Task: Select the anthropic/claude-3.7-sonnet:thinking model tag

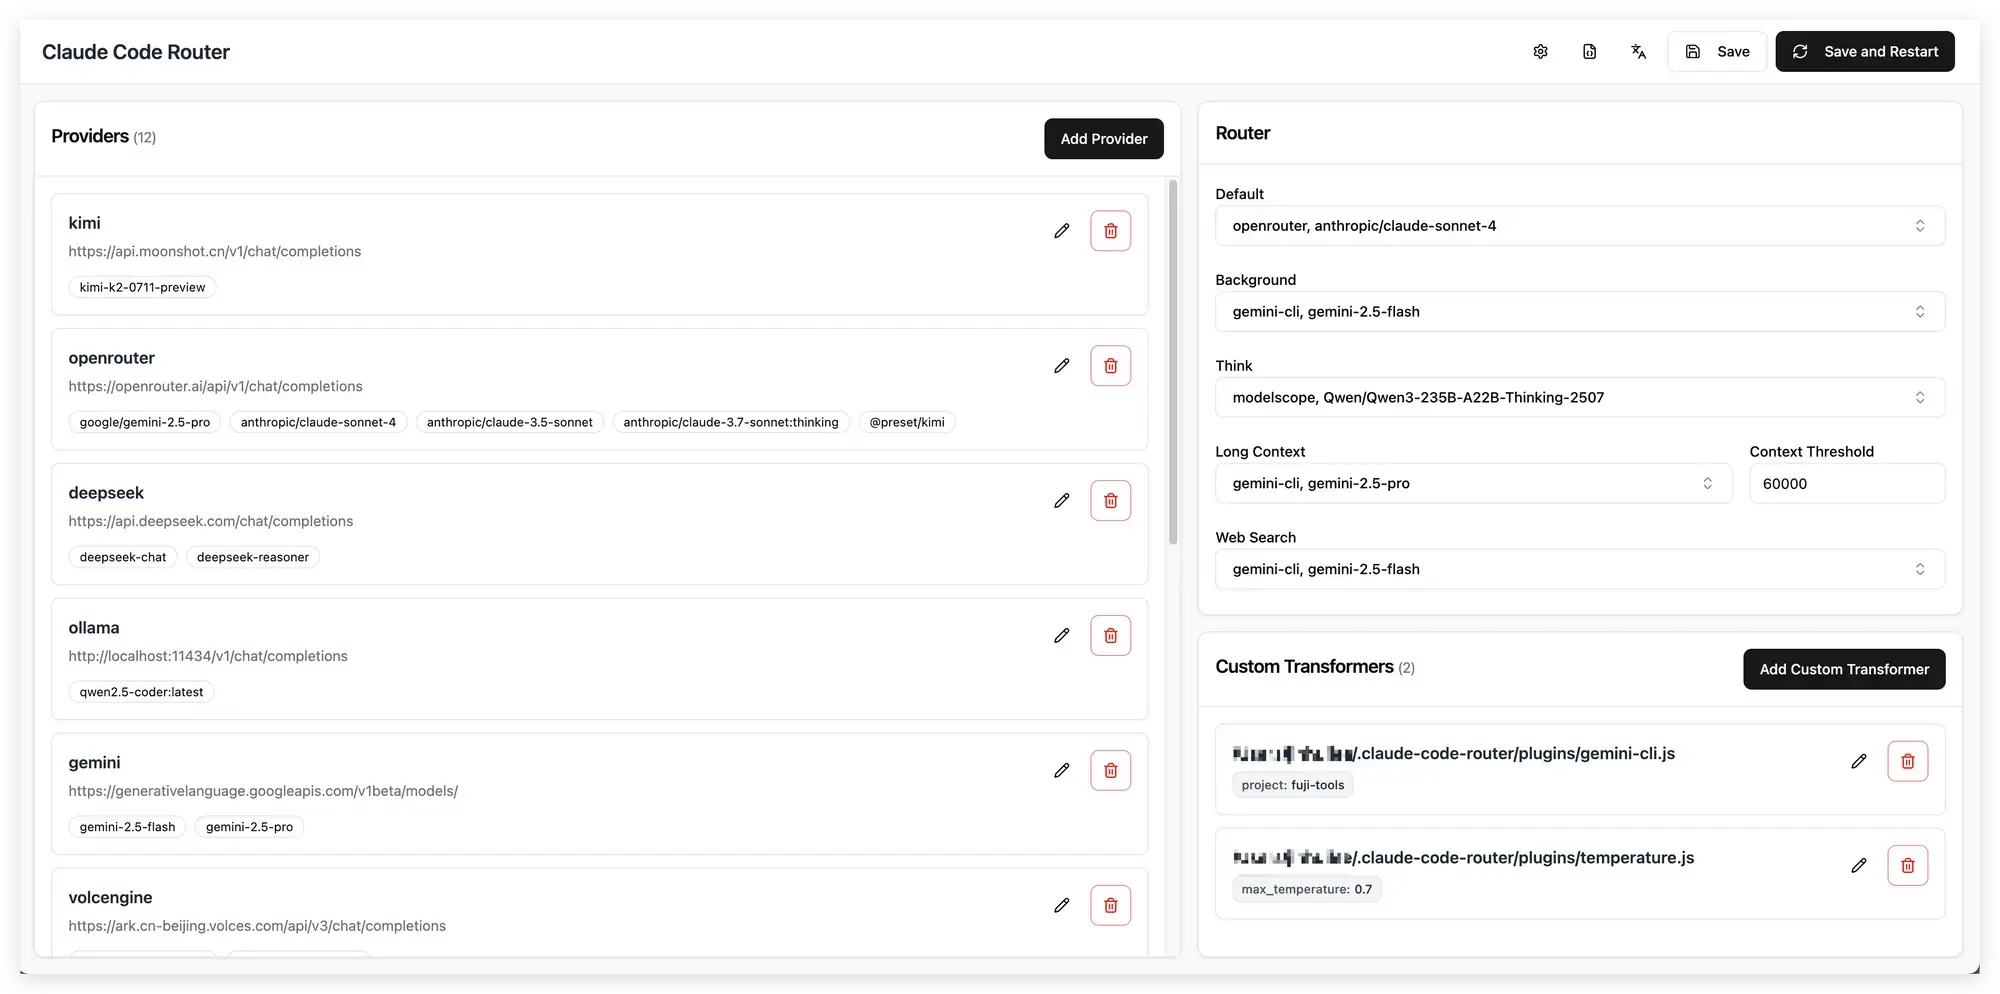Action: pos(730,422)
